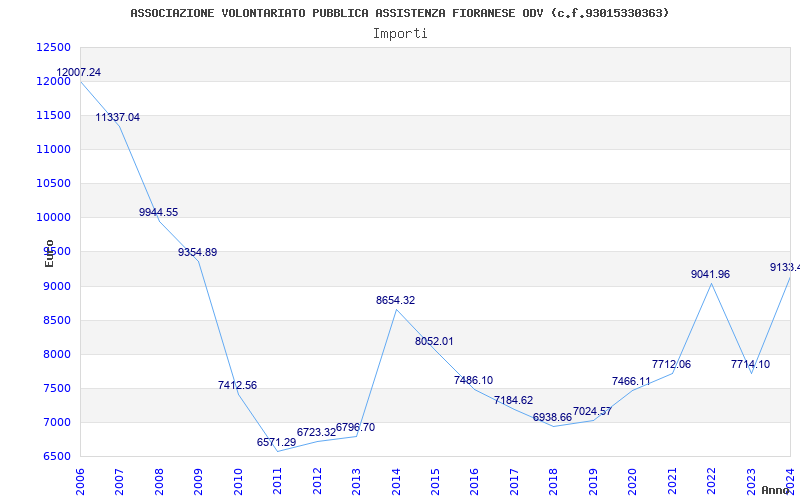Click the 12000 Euro axis value

54,82
